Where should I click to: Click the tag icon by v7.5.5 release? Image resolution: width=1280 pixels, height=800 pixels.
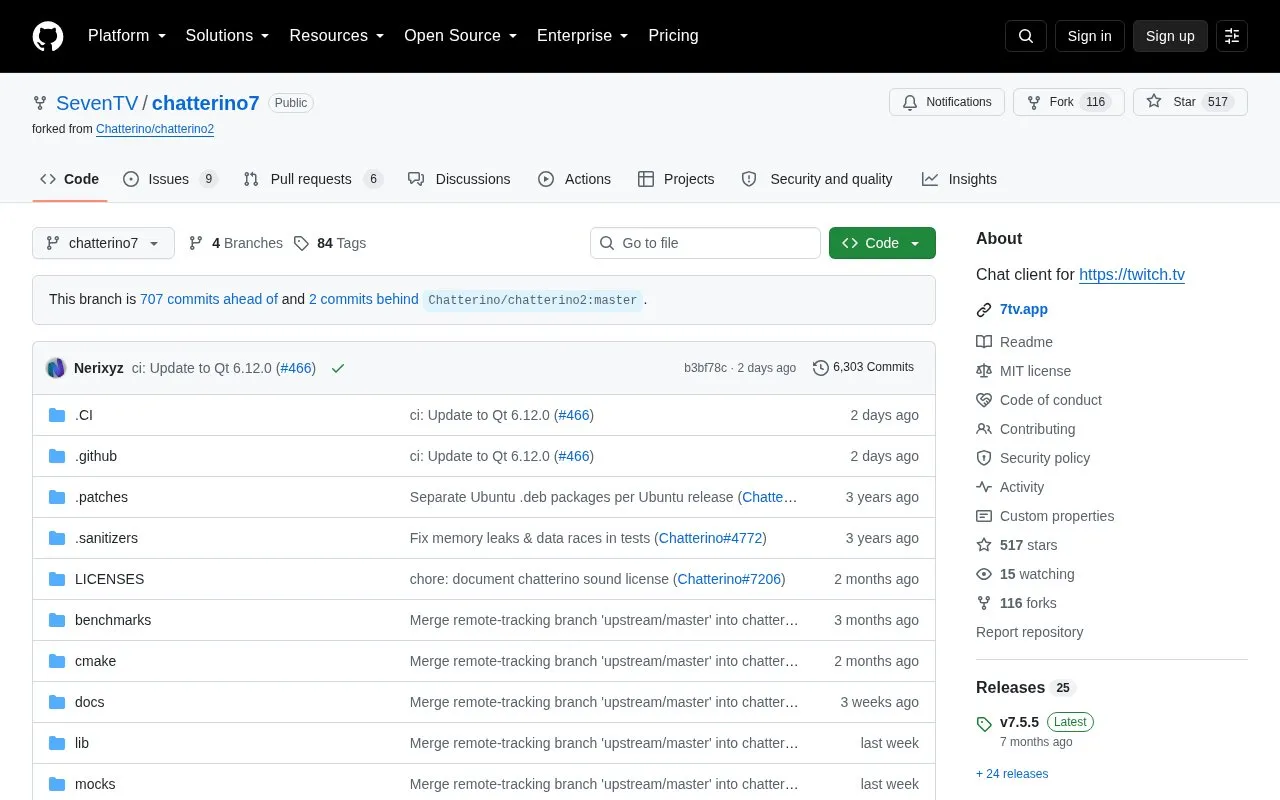click(984, 724)
